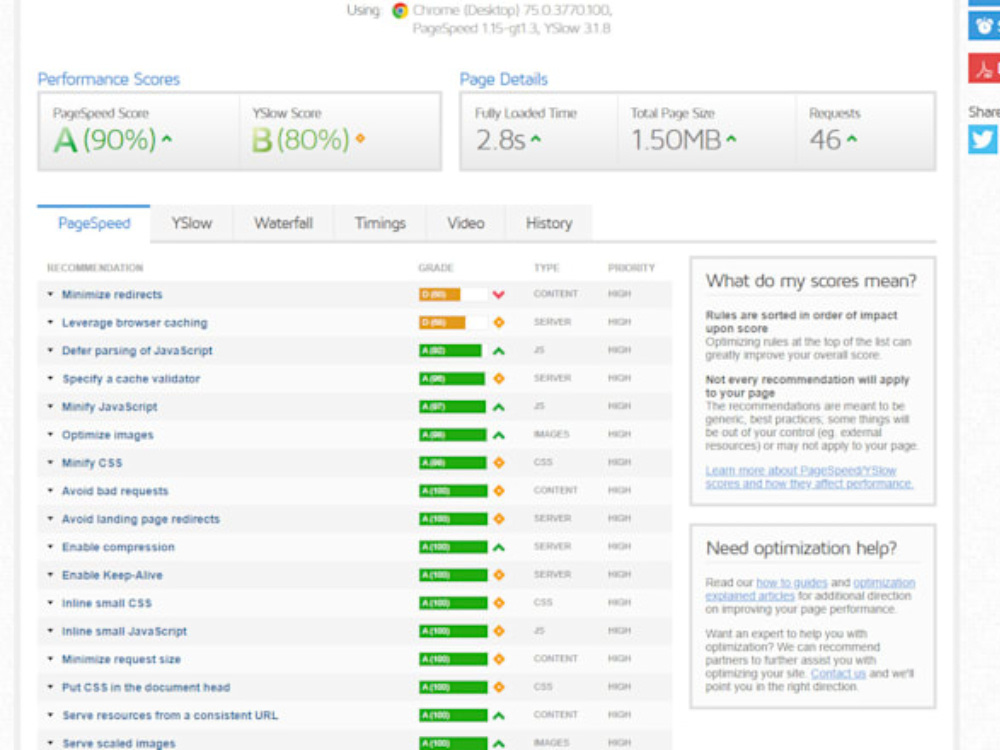Switch to the YSlow tab
Image resolution: width=1000 pixels, height=750 pixels.
coord(191,223)
